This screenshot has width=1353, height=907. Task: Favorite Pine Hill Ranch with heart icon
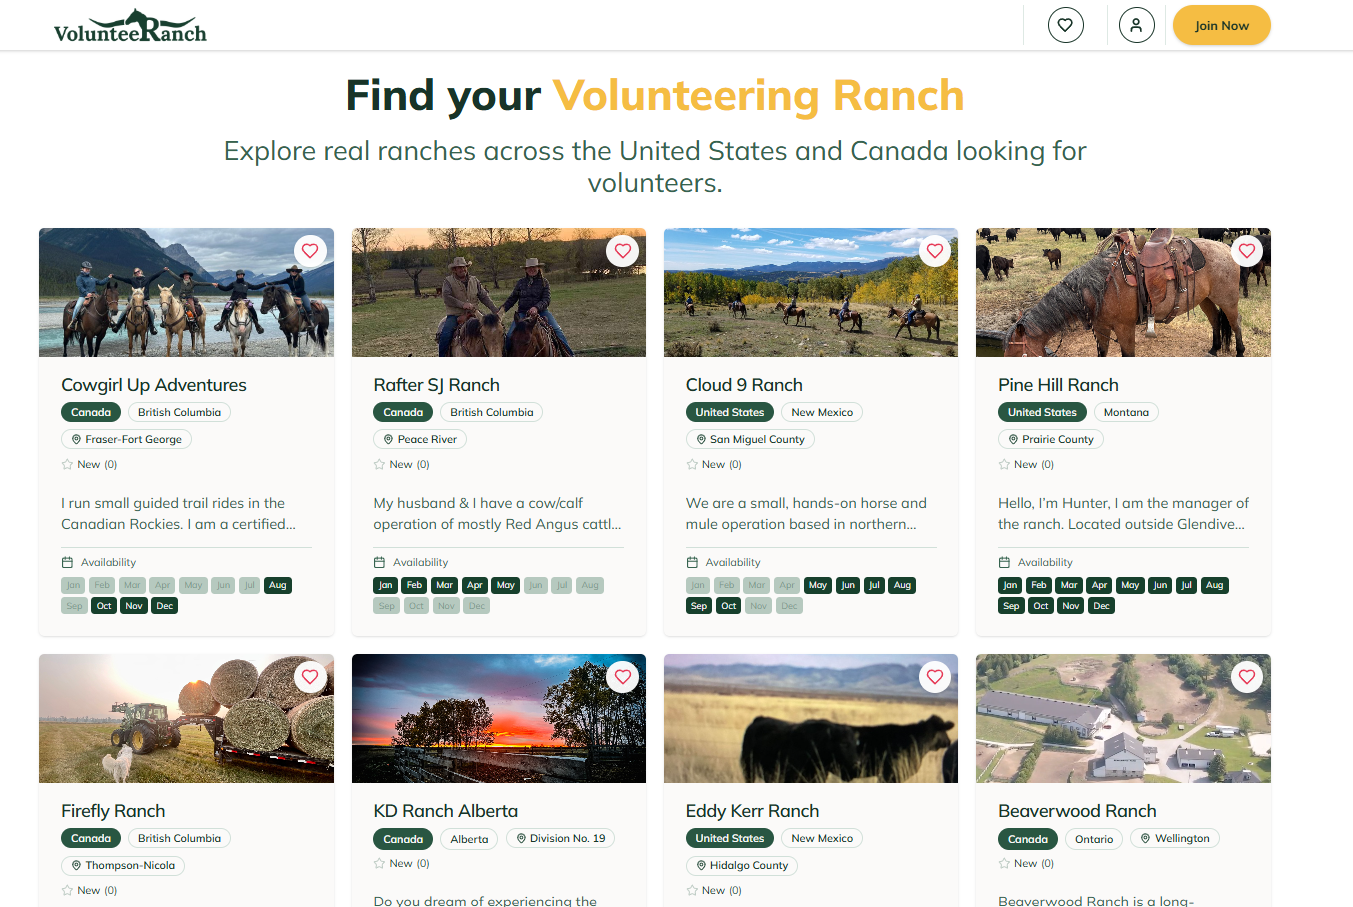(1247, 251)
